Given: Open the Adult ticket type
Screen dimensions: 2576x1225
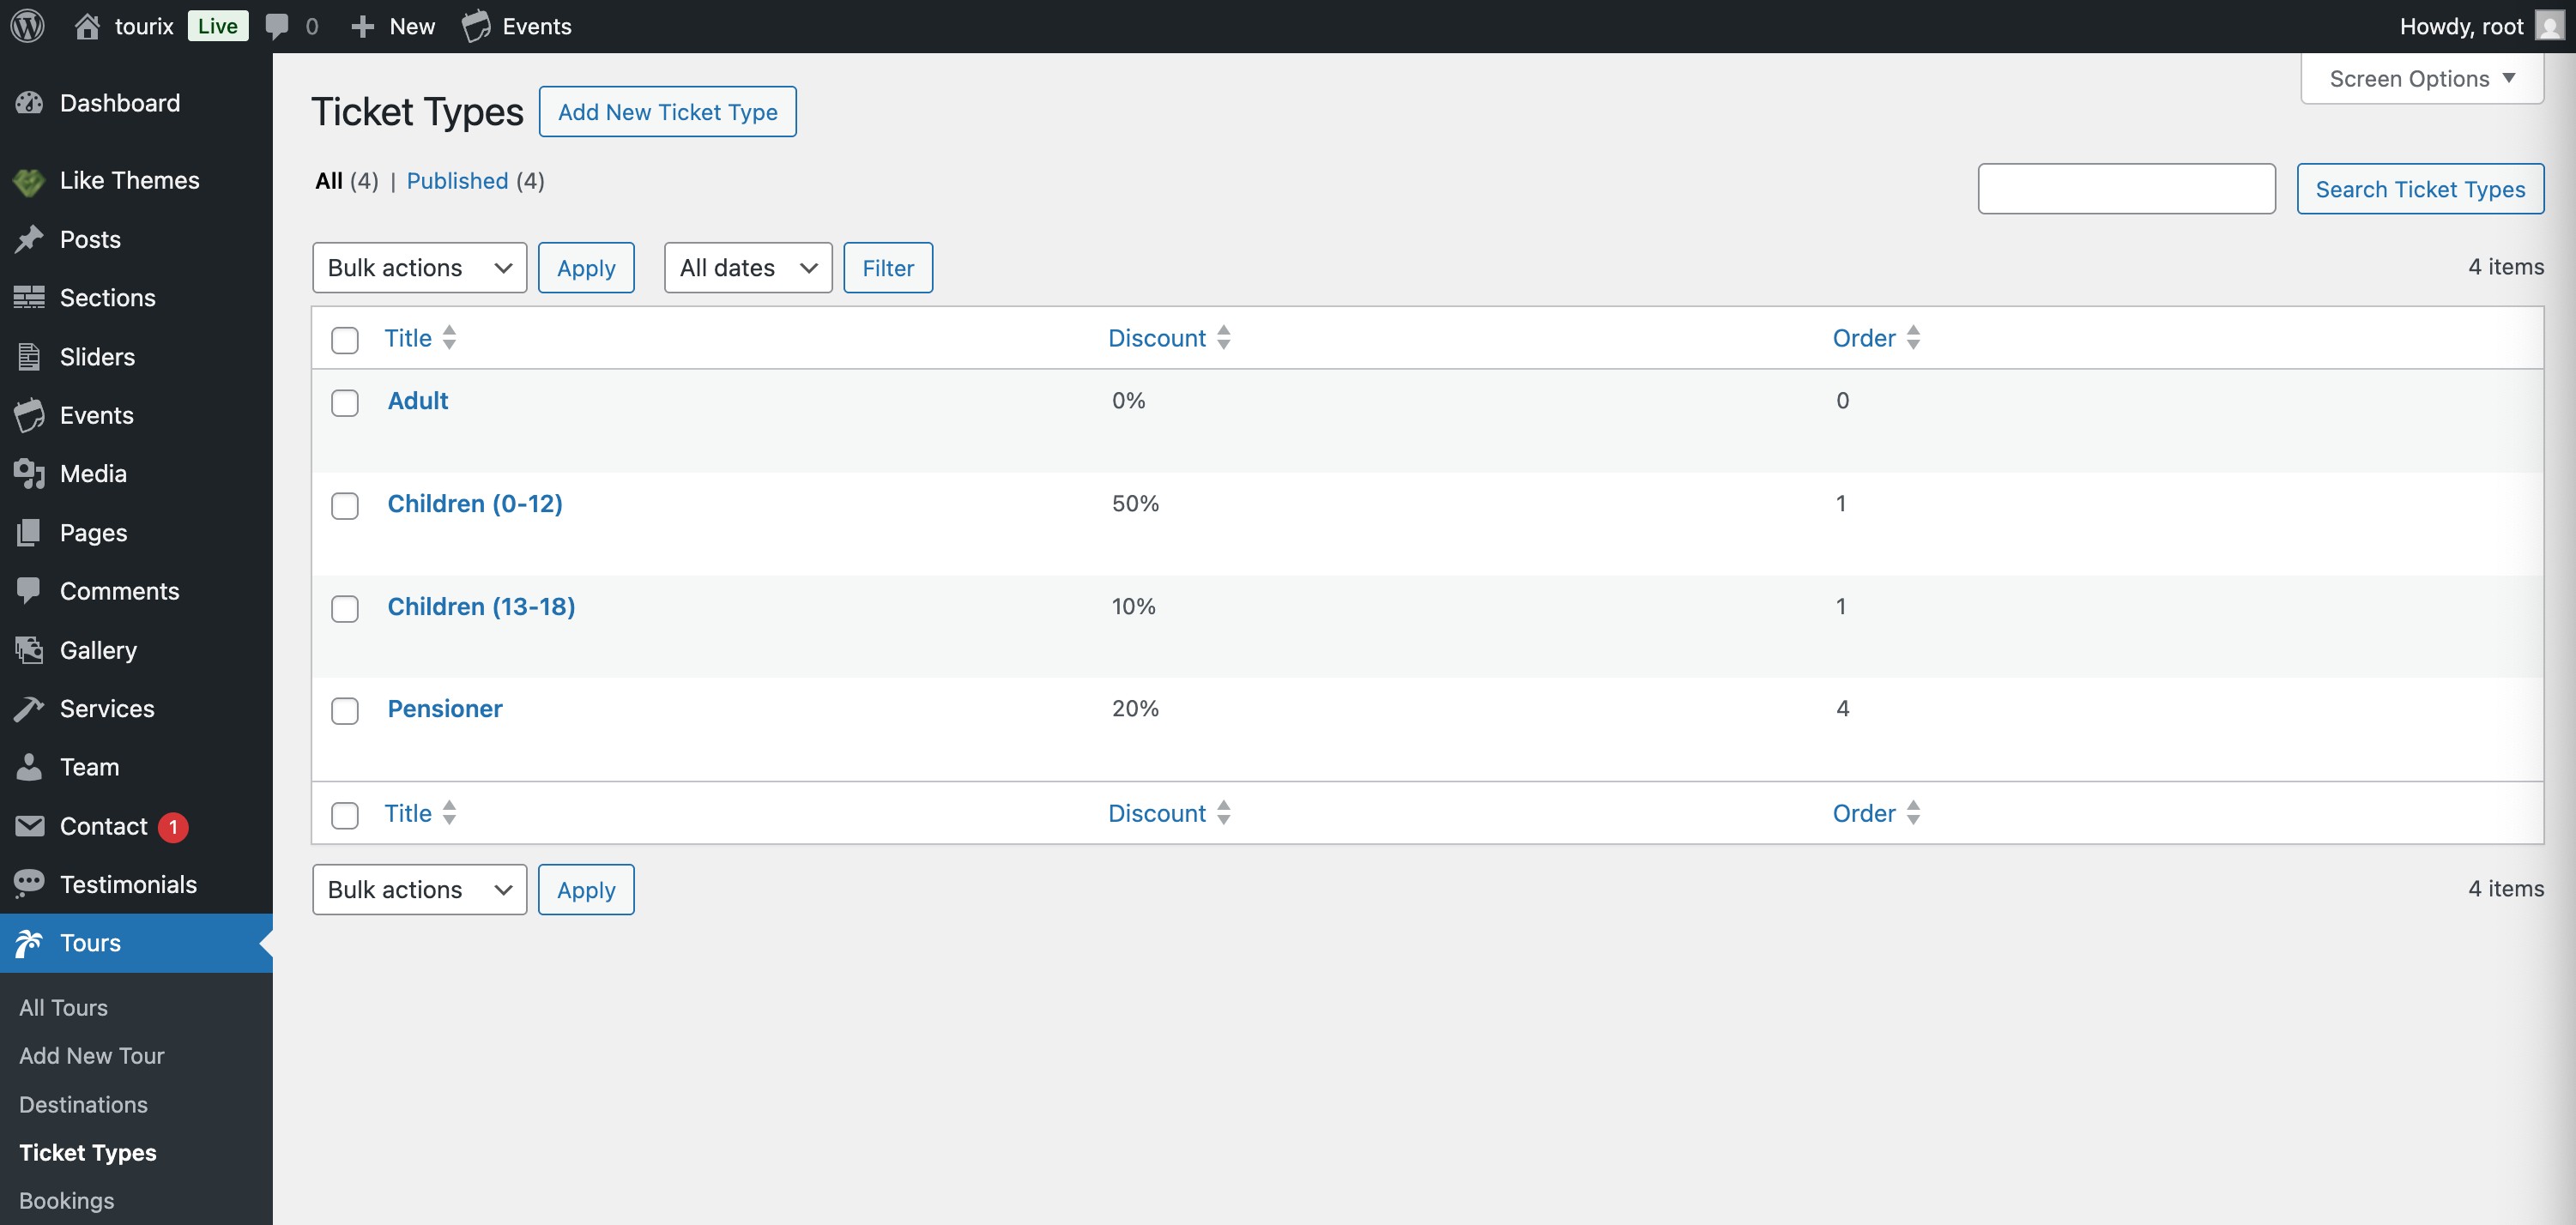Looking at the screenshot, I should (x=418, y=400).
